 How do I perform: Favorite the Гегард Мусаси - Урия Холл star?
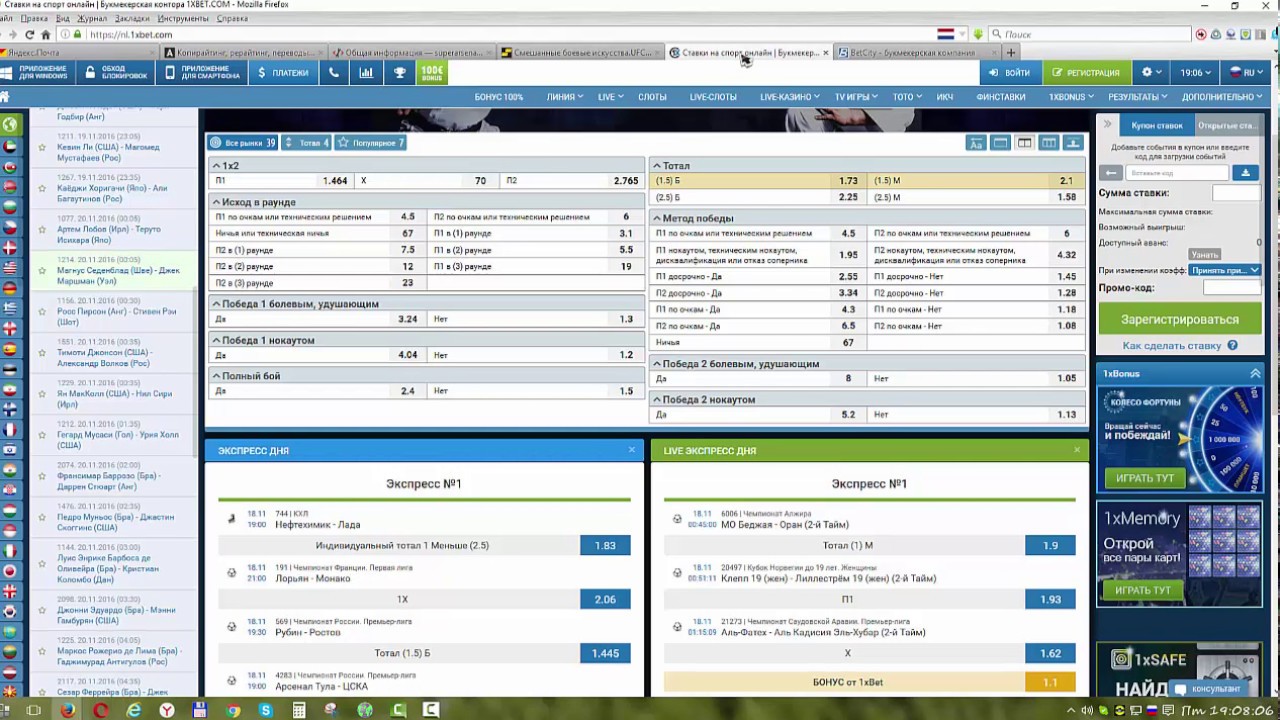pyautogui.click(x=42, y=434)
